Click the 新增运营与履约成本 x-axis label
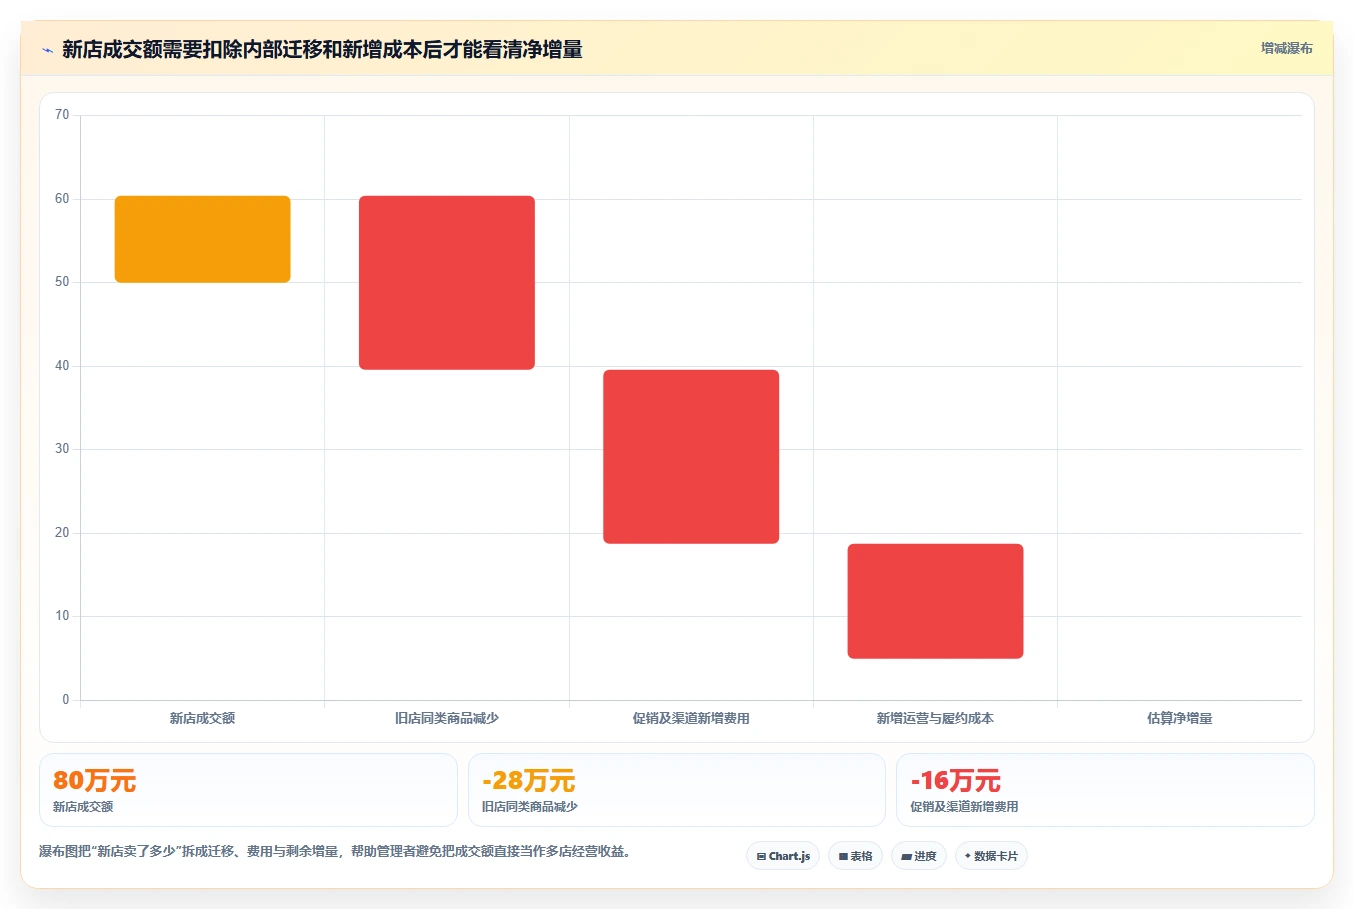This screenshot has height=909, width=1354. pos(935,718)
